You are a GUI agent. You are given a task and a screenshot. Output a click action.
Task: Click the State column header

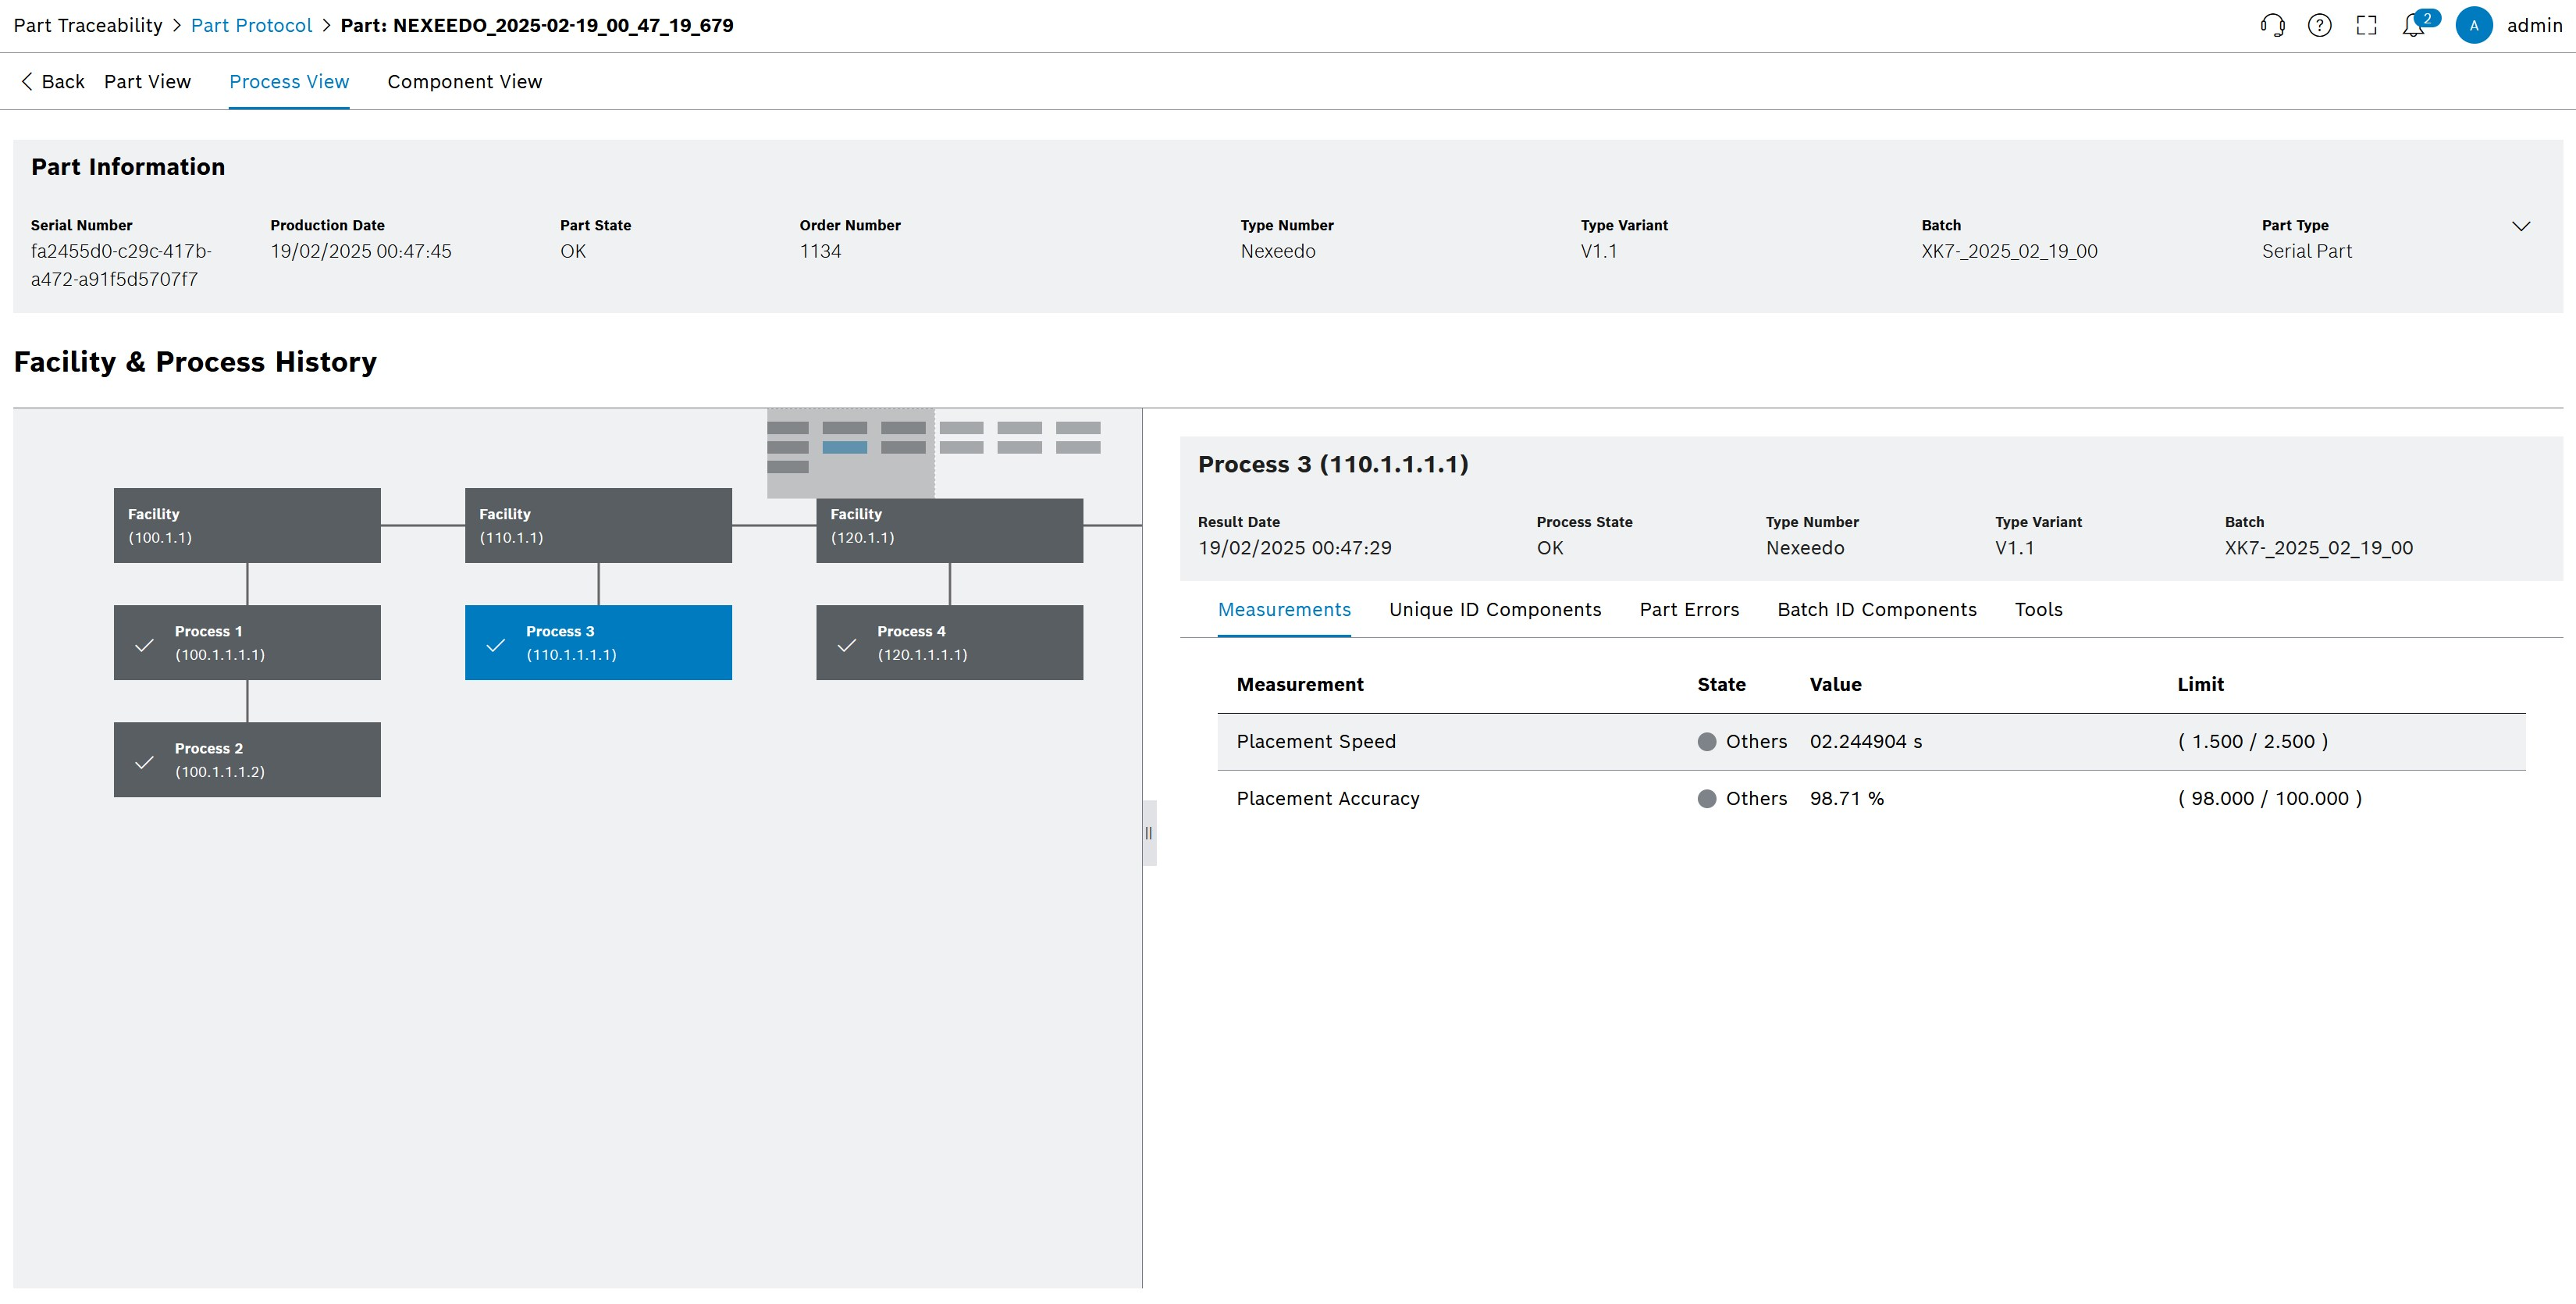[x=1721, y=685]
